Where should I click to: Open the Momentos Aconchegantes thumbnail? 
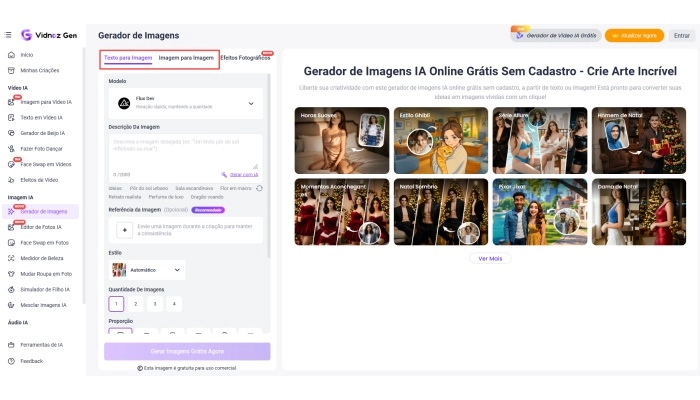coord(342,212)
